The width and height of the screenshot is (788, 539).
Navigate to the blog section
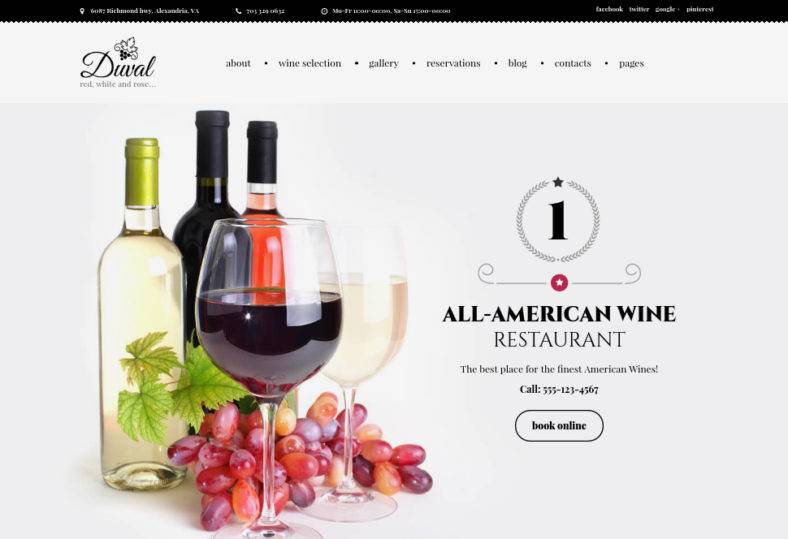tap(517, 63)
